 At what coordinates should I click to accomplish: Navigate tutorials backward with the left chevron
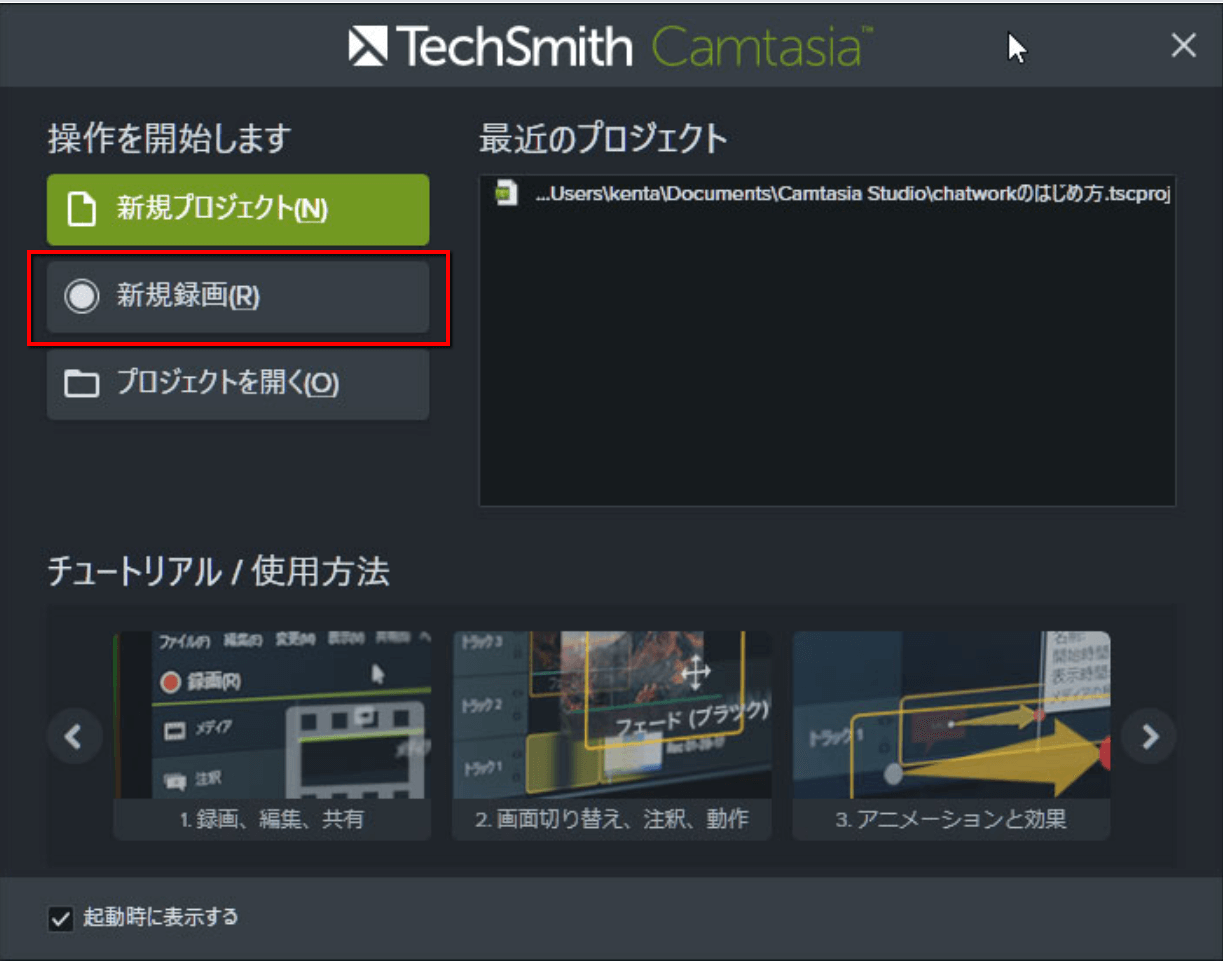(x=74, y=736)
